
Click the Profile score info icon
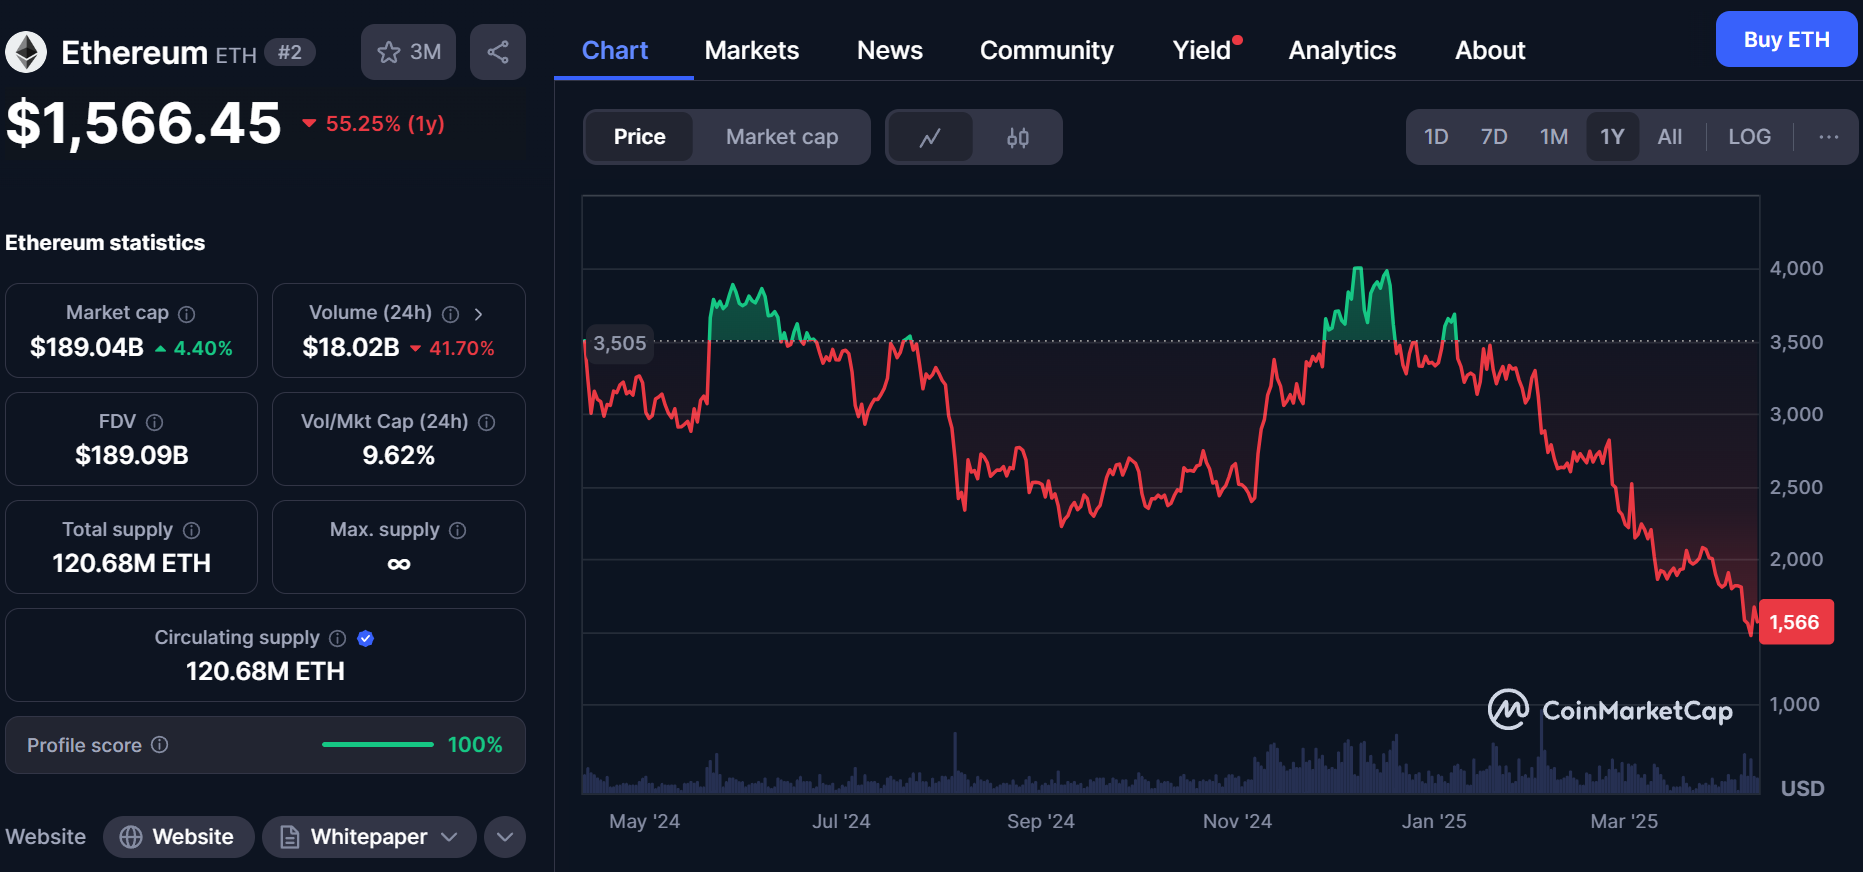(x=160, y=745)
